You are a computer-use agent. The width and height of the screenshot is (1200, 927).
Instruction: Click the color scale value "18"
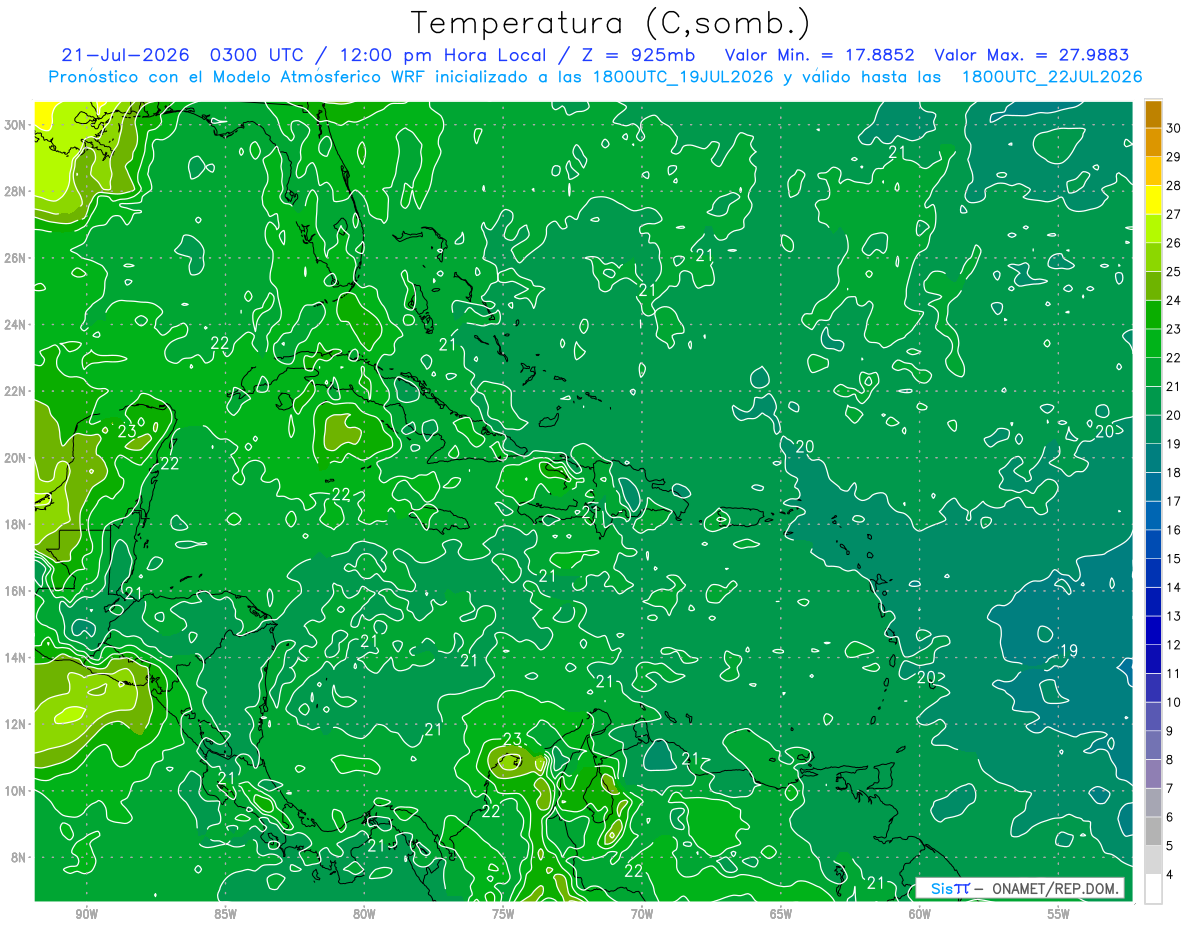coord(1175,473)
